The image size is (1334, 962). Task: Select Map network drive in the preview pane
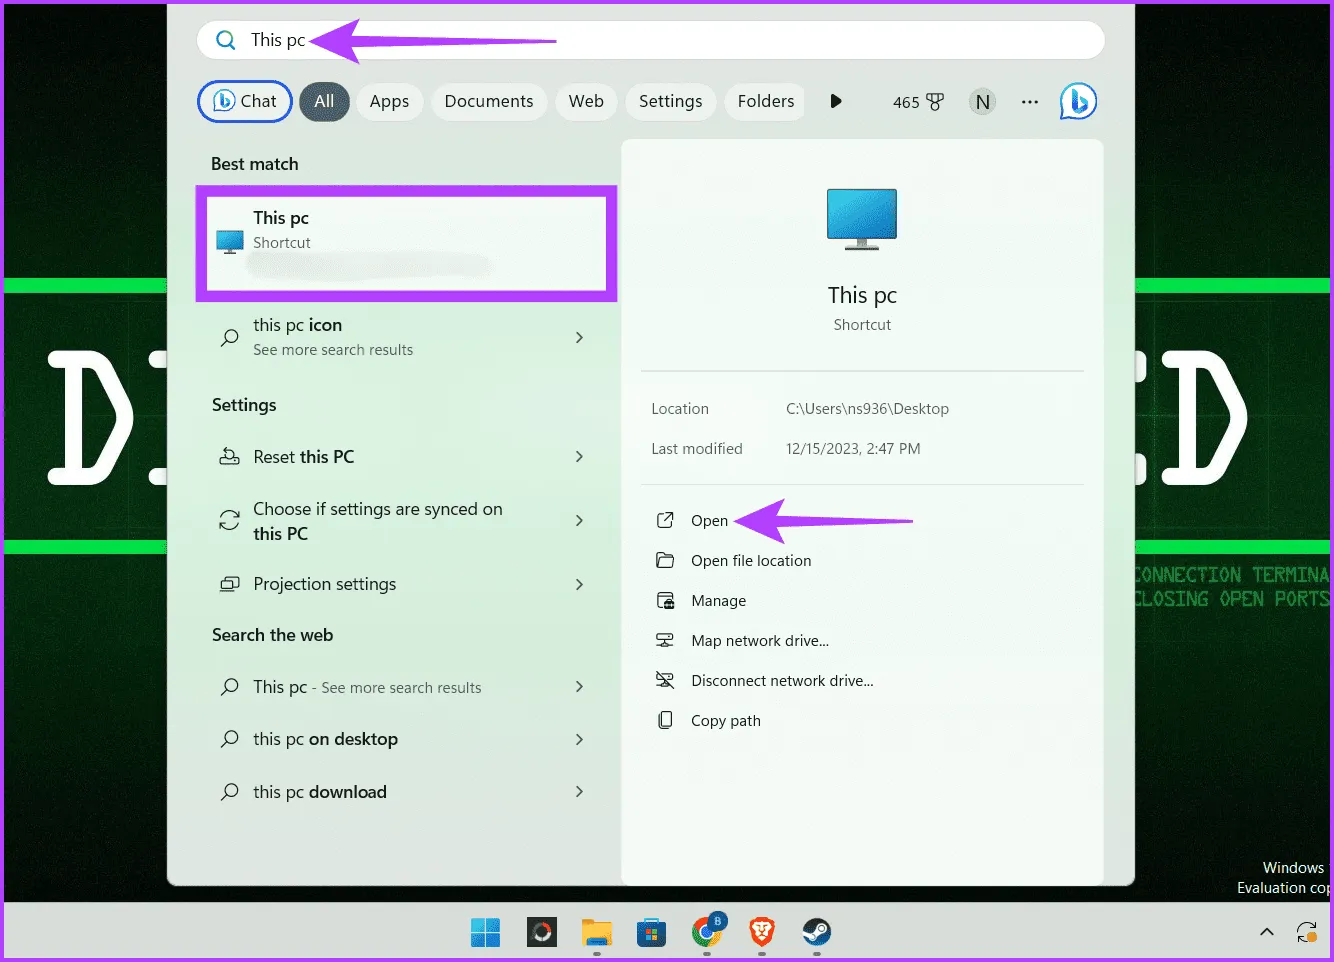pos(759,640)
